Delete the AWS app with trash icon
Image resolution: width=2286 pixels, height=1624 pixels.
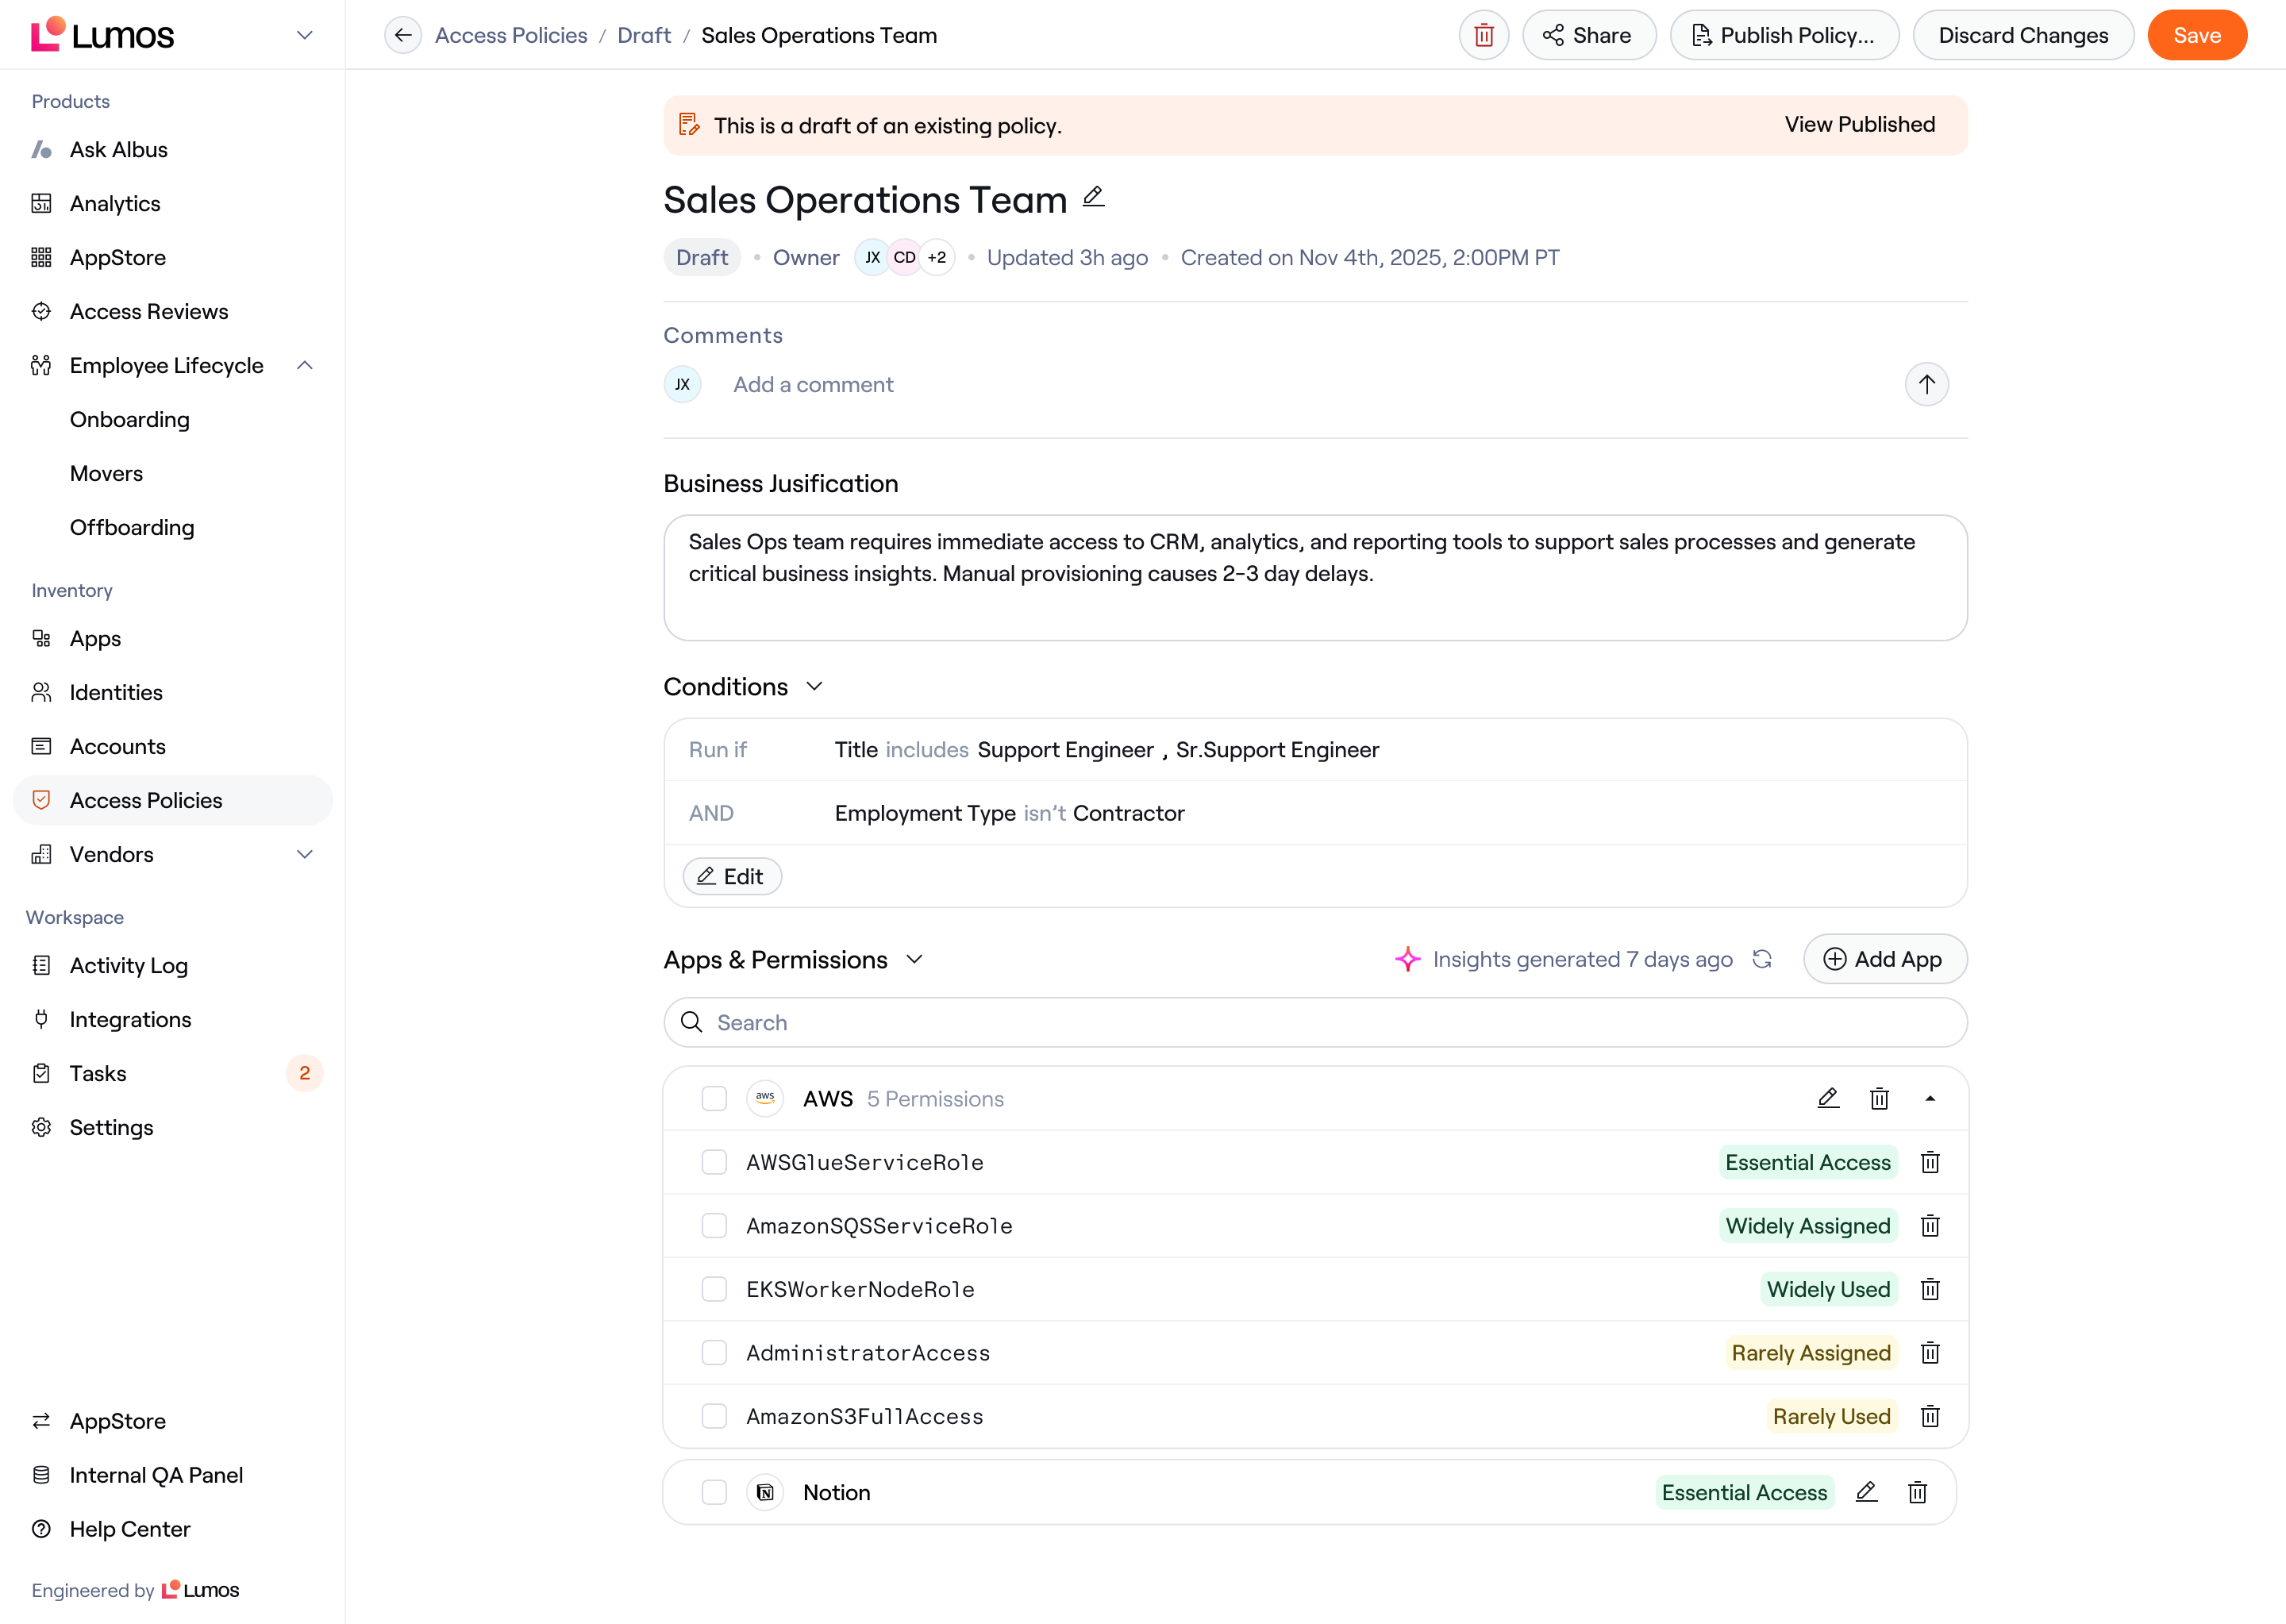pyautogui.click(x=1879, y=1098)
